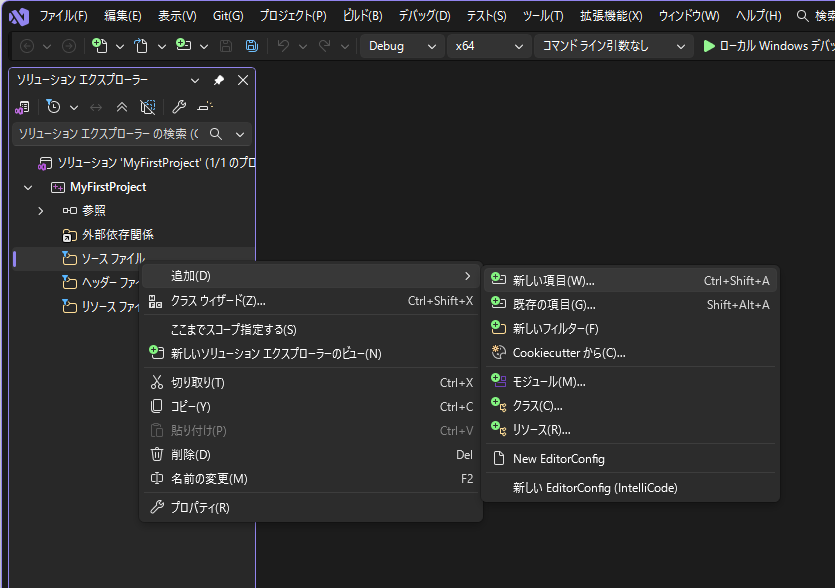Viewport: 835px width, 588px height.
Task: Open the 拡張機能(X) menu
Action: 611,16
